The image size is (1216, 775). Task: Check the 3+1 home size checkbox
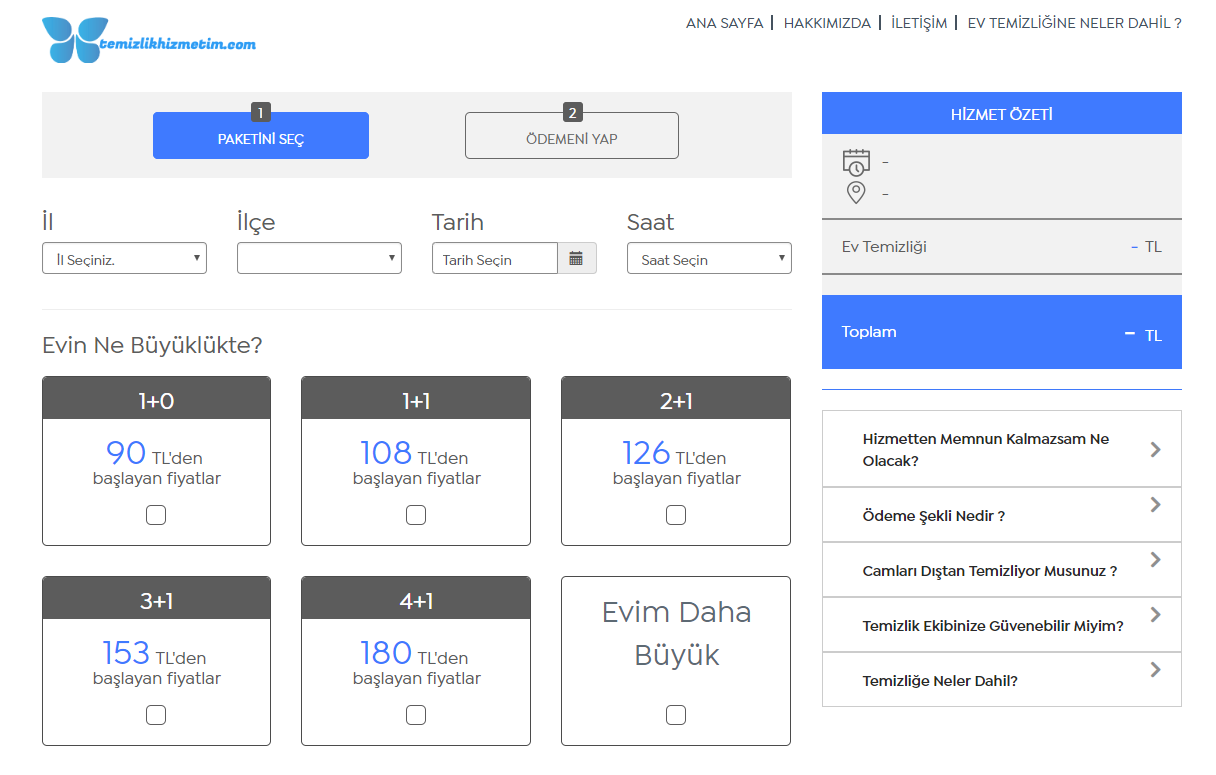(156, 715)
